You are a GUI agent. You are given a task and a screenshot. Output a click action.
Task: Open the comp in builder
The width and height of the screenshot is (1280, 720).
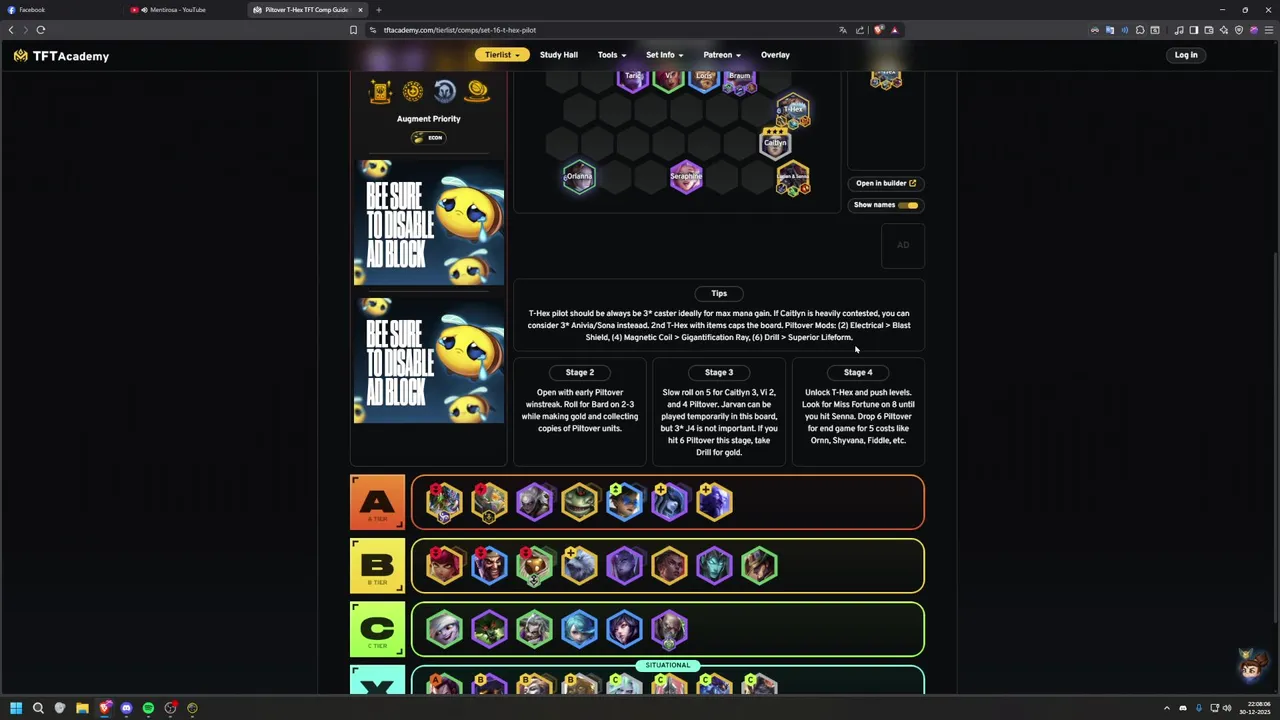[x=886, y=183]
